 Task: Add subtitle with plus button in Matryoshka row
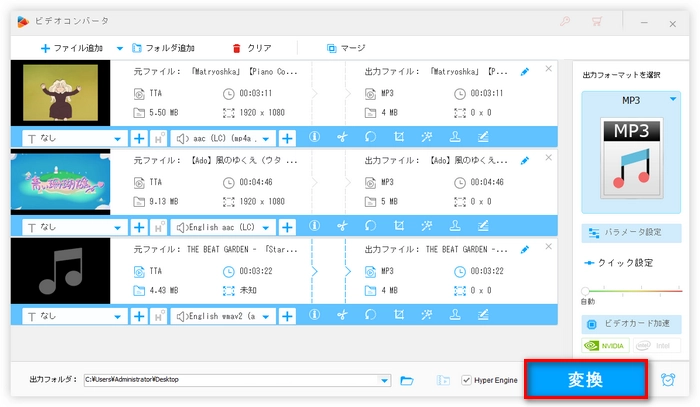click(139, 138)
